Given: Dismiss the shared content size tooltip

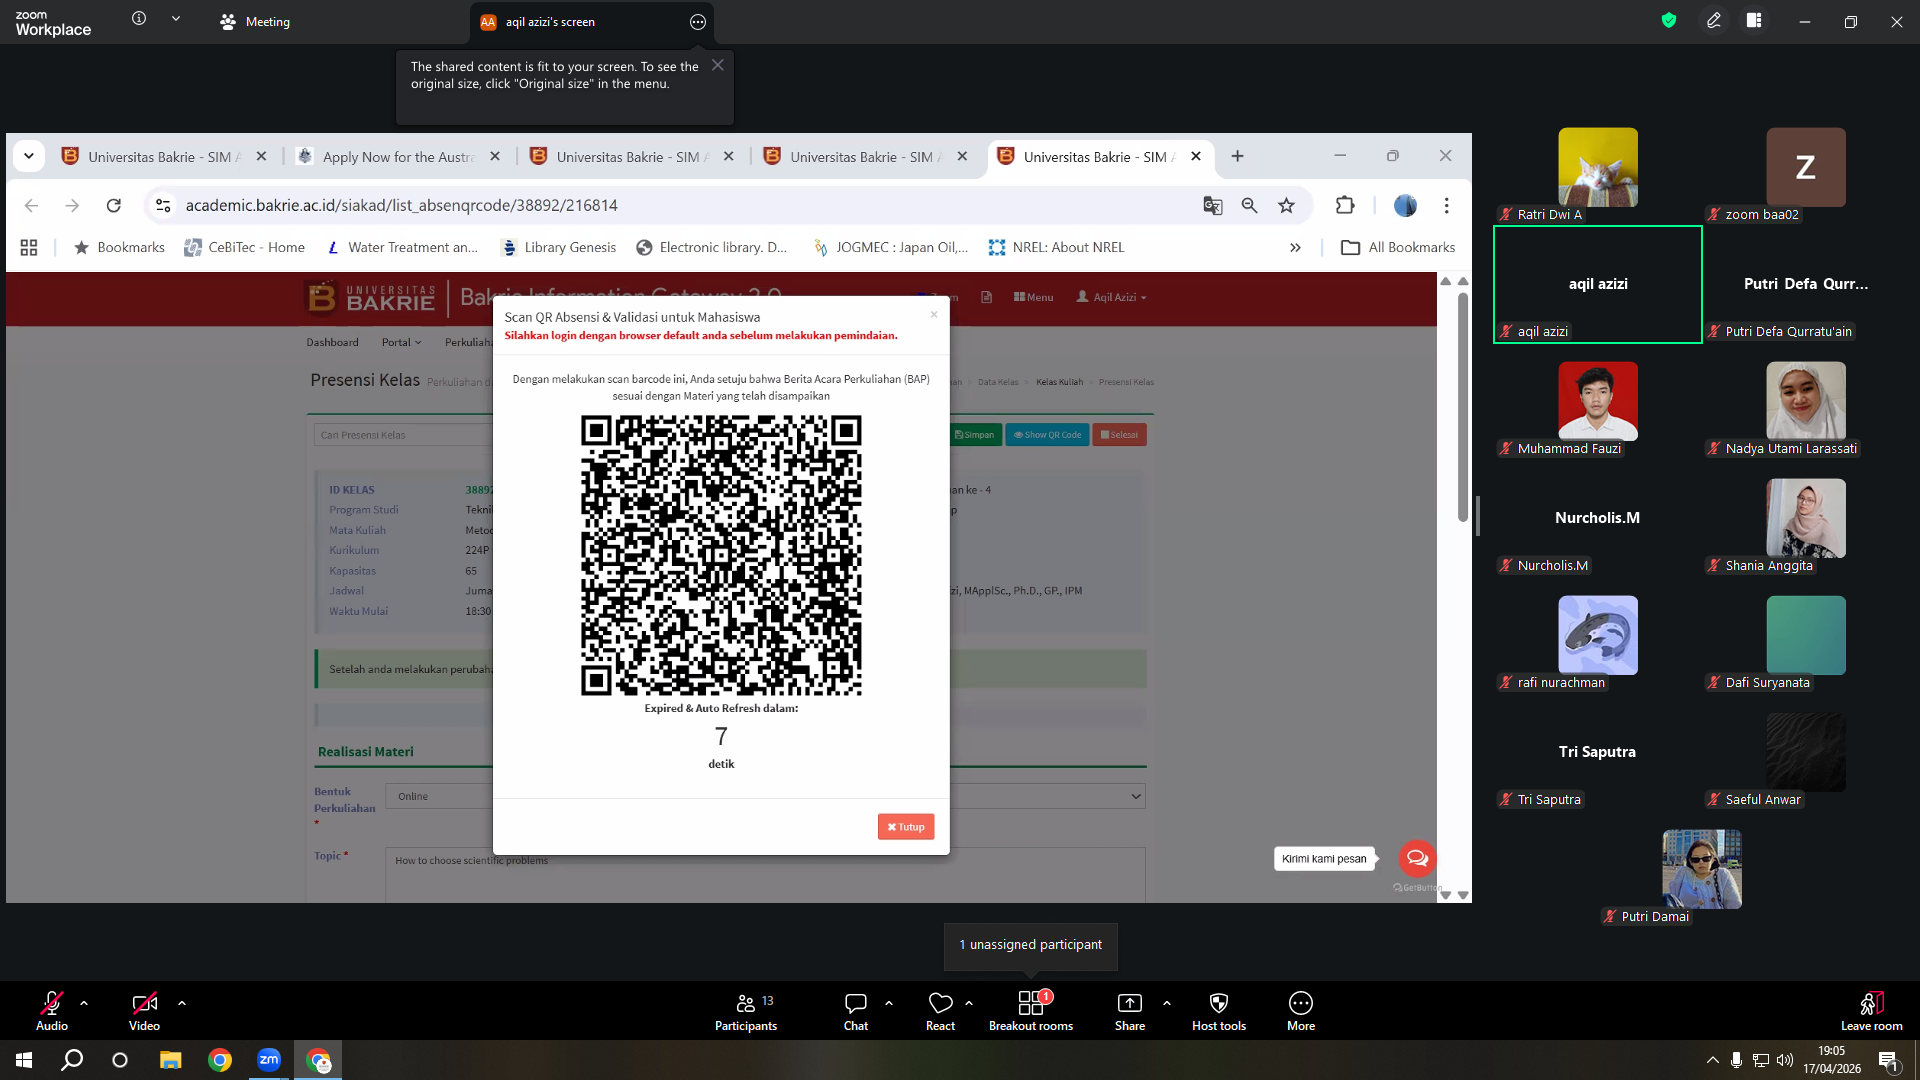Looking at the screenshot, I should point(718,65).
